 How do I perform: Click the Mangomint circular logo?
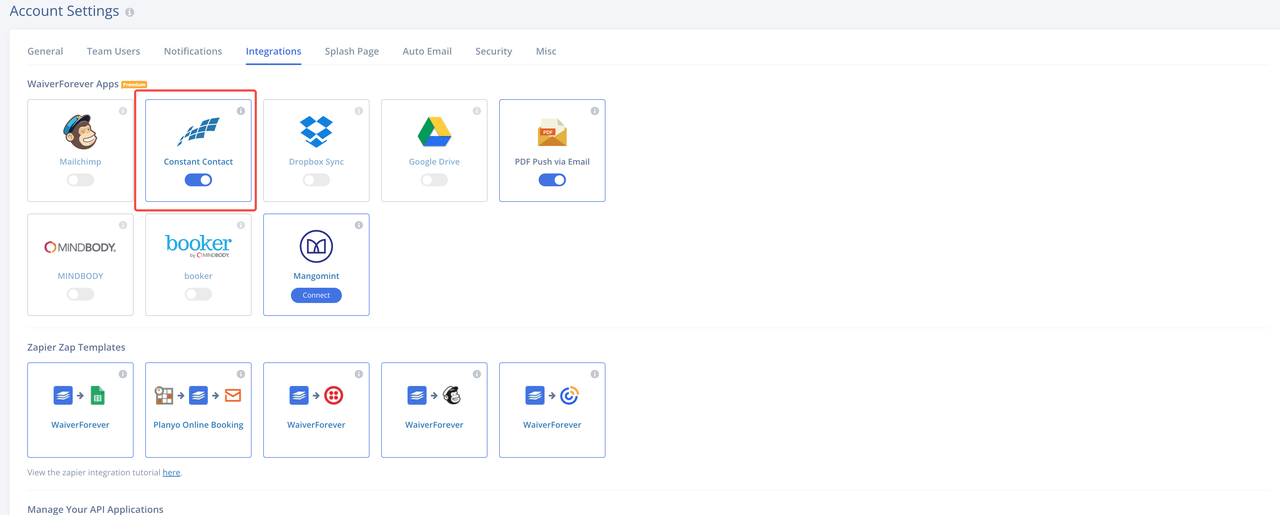click(316, 246)
